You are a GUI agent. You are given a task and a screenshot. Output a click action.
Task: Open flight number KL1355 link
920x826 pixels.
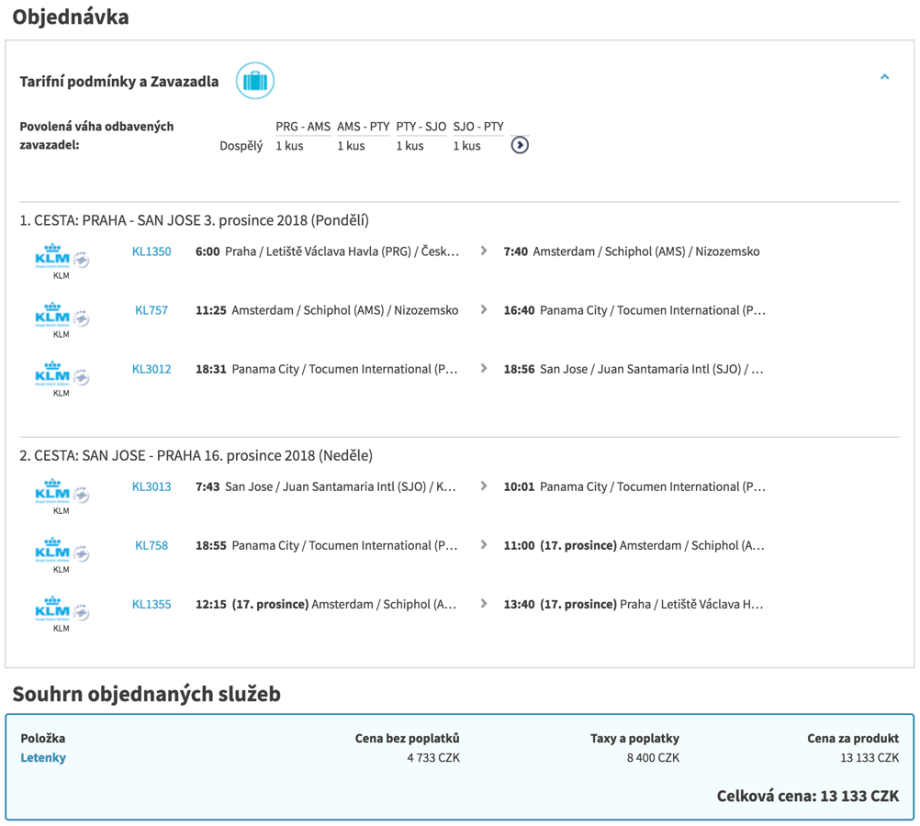click(151, 604)
